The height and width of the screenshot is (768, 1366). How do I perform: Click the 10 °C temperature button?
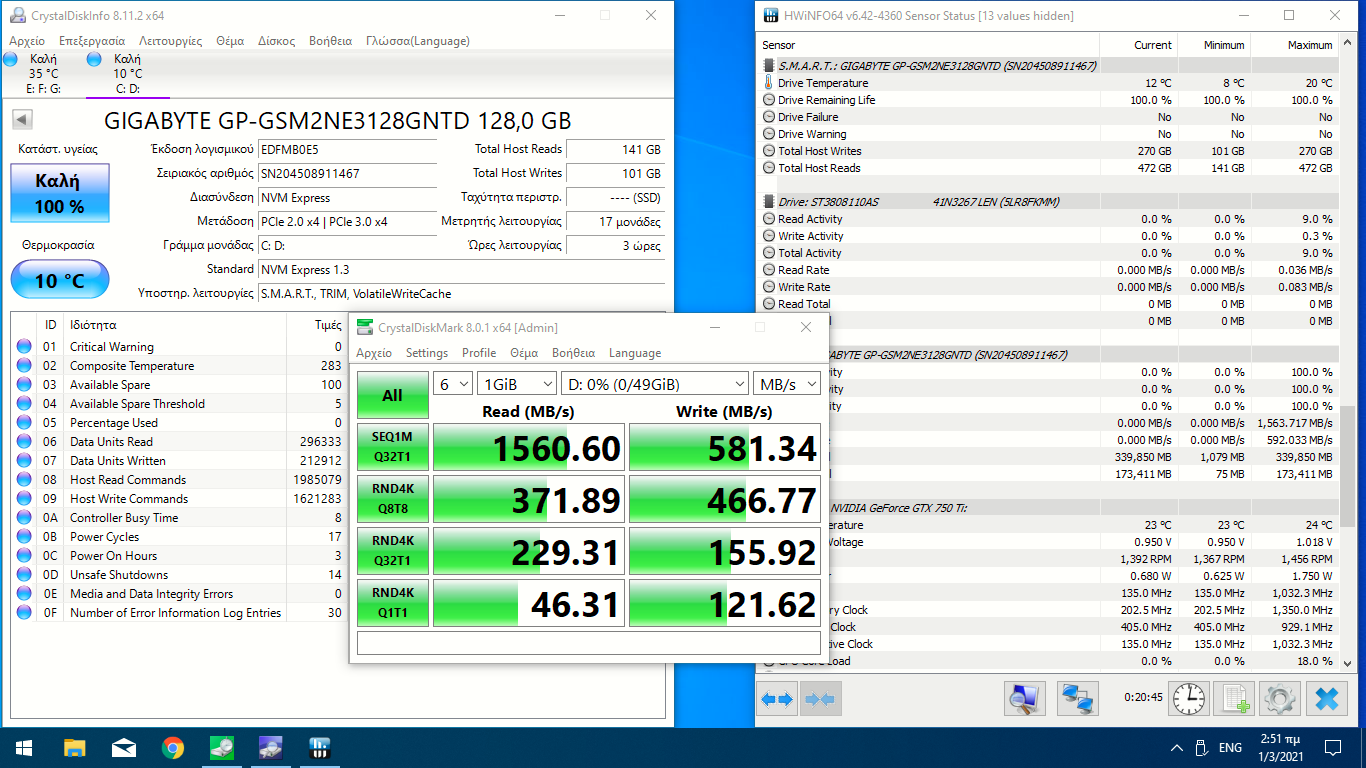[x=60, y=280]
